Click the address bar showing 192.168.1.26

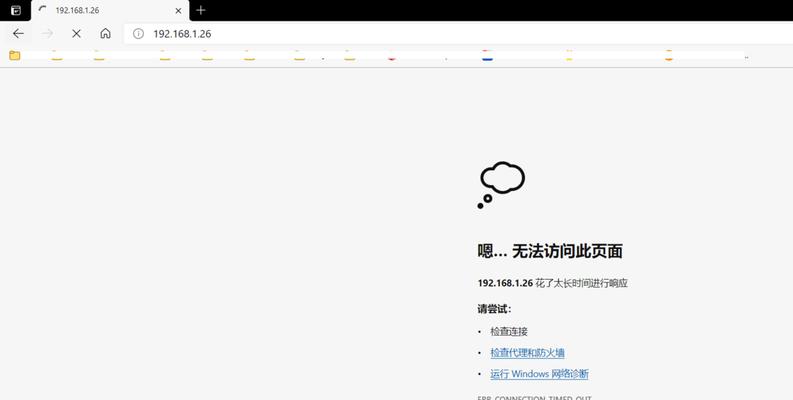pyautogui.click(x=458, y=33)
